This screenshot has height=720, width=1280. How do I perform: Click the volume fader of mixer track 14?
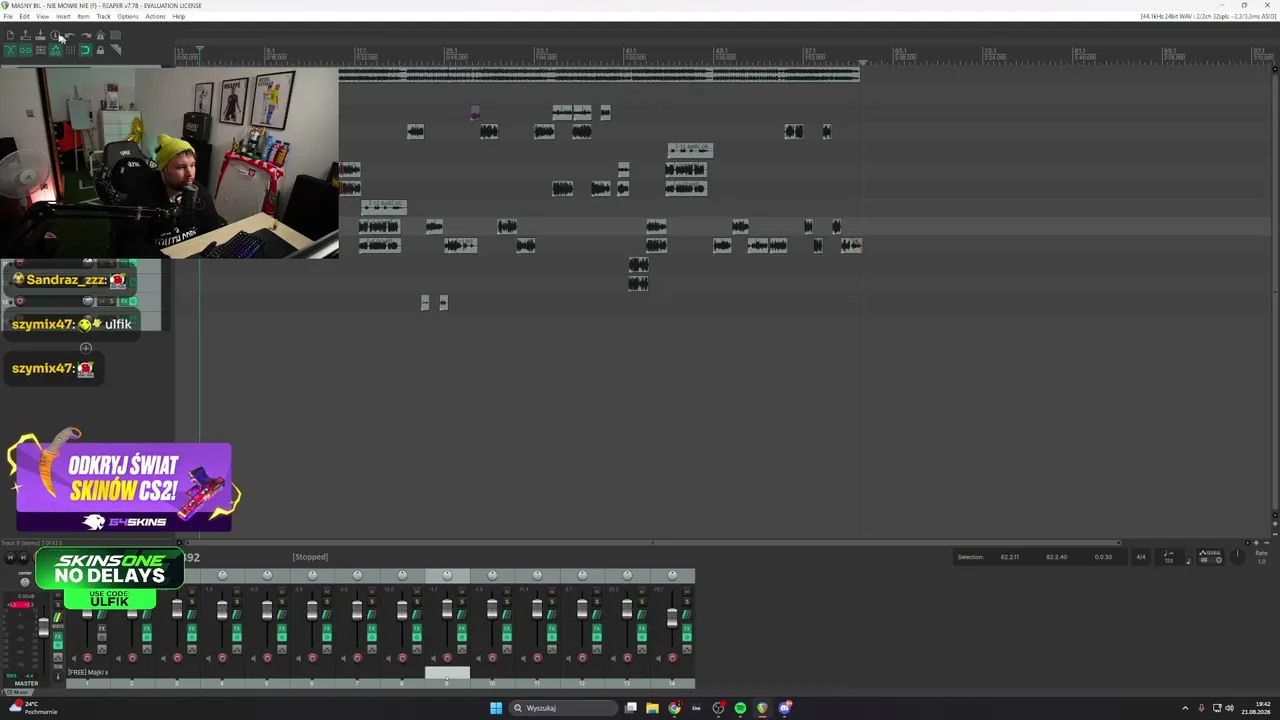(x=672, y=619)
